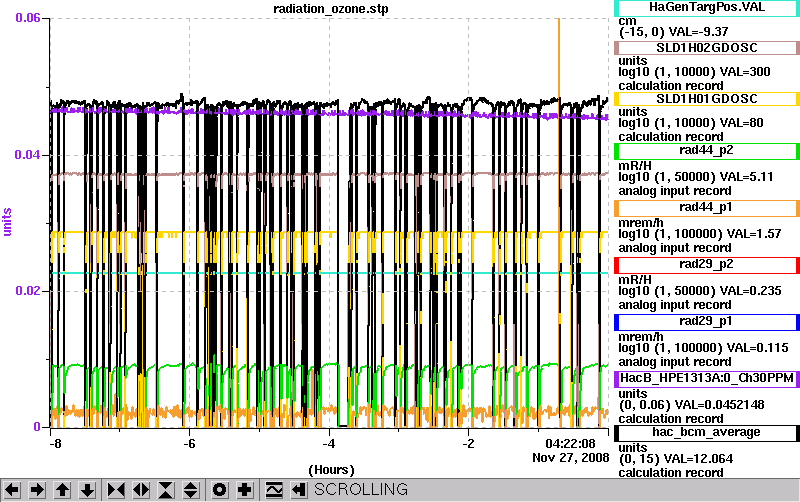
Task: Click the -6 x-axis tick label
Action: click(x=189, y=444)
